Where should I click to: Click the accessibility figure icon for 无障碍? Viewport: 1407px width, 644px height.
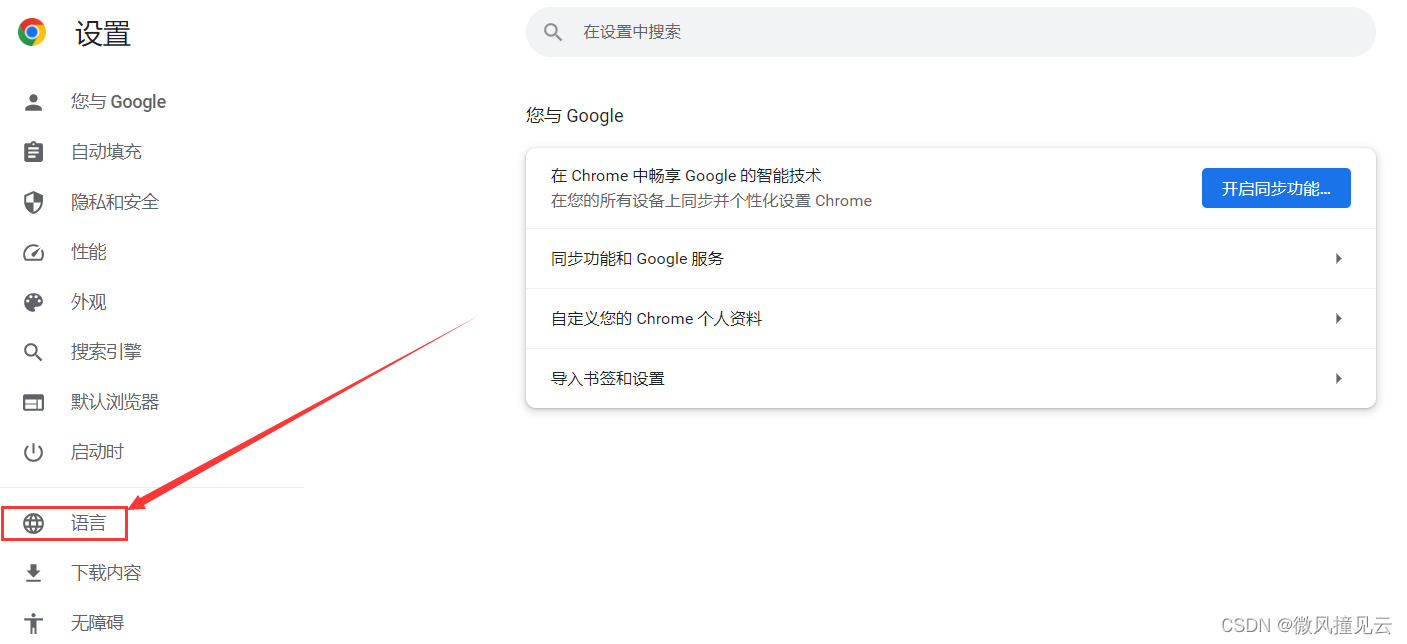tap(34, 623)
